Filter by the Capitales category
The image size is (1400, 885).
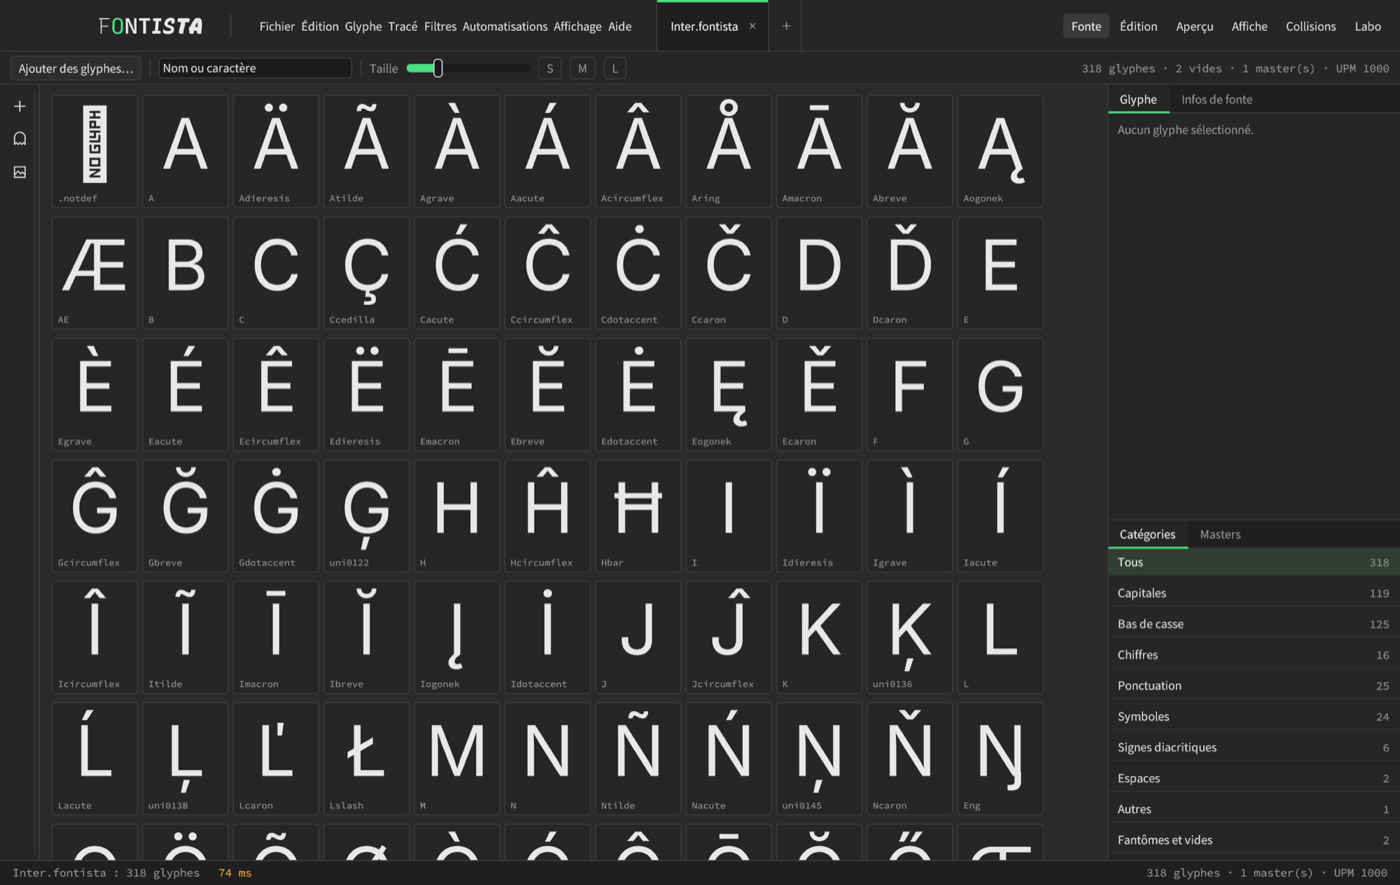coord(1254,593)
